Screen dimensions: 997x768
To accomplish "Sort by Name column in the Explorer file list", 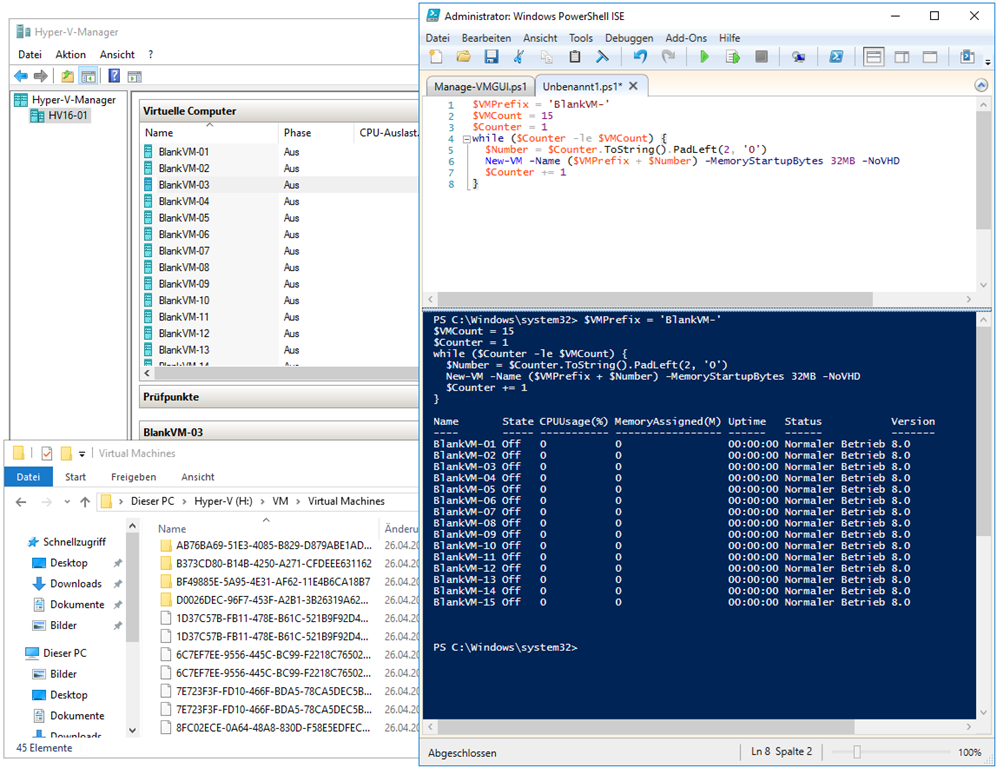I will 266,529.
